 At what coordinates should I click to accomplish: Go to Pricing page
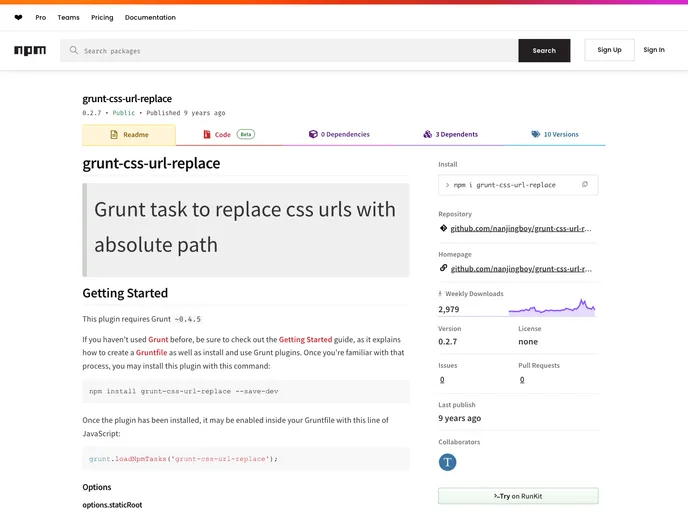point(102,18)
